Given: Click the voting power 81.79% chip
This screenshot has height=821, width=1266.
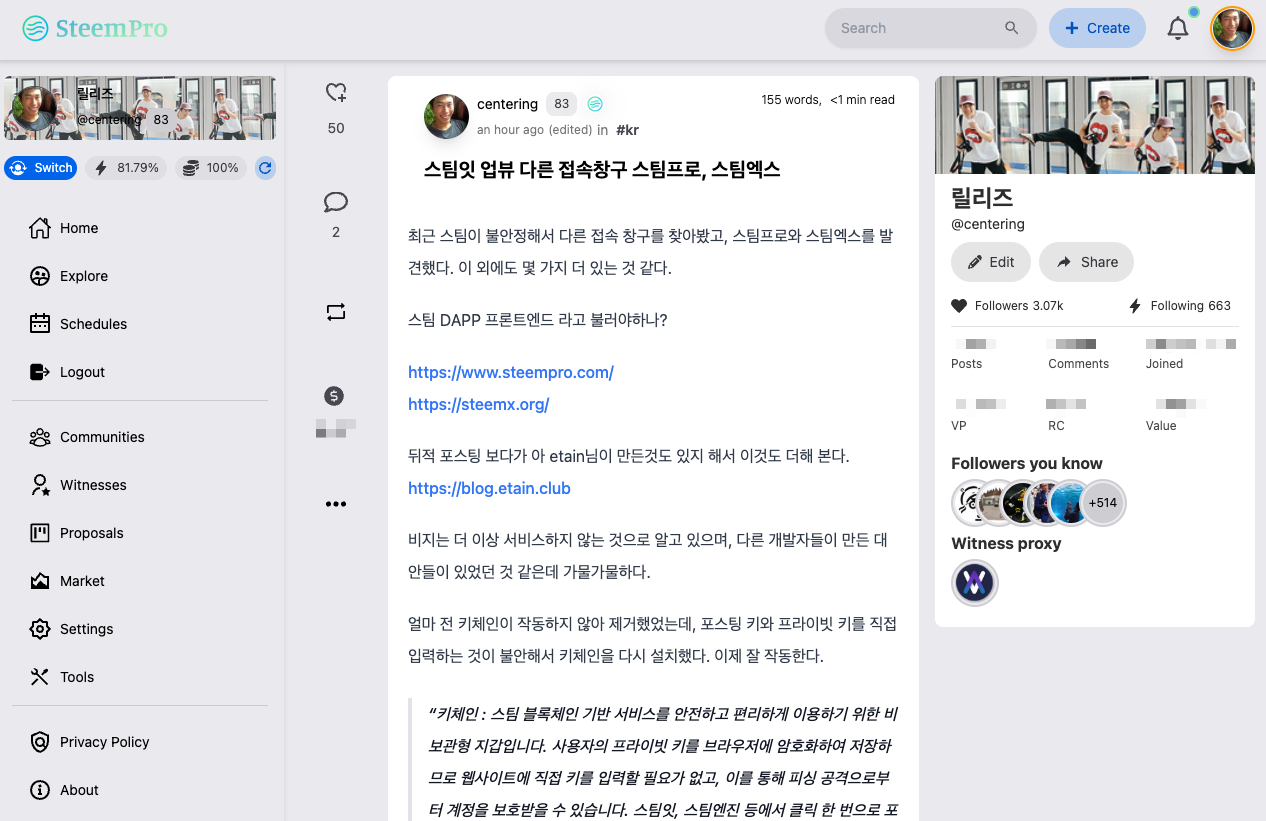Looking at the screenshot, I should [126, 168].
